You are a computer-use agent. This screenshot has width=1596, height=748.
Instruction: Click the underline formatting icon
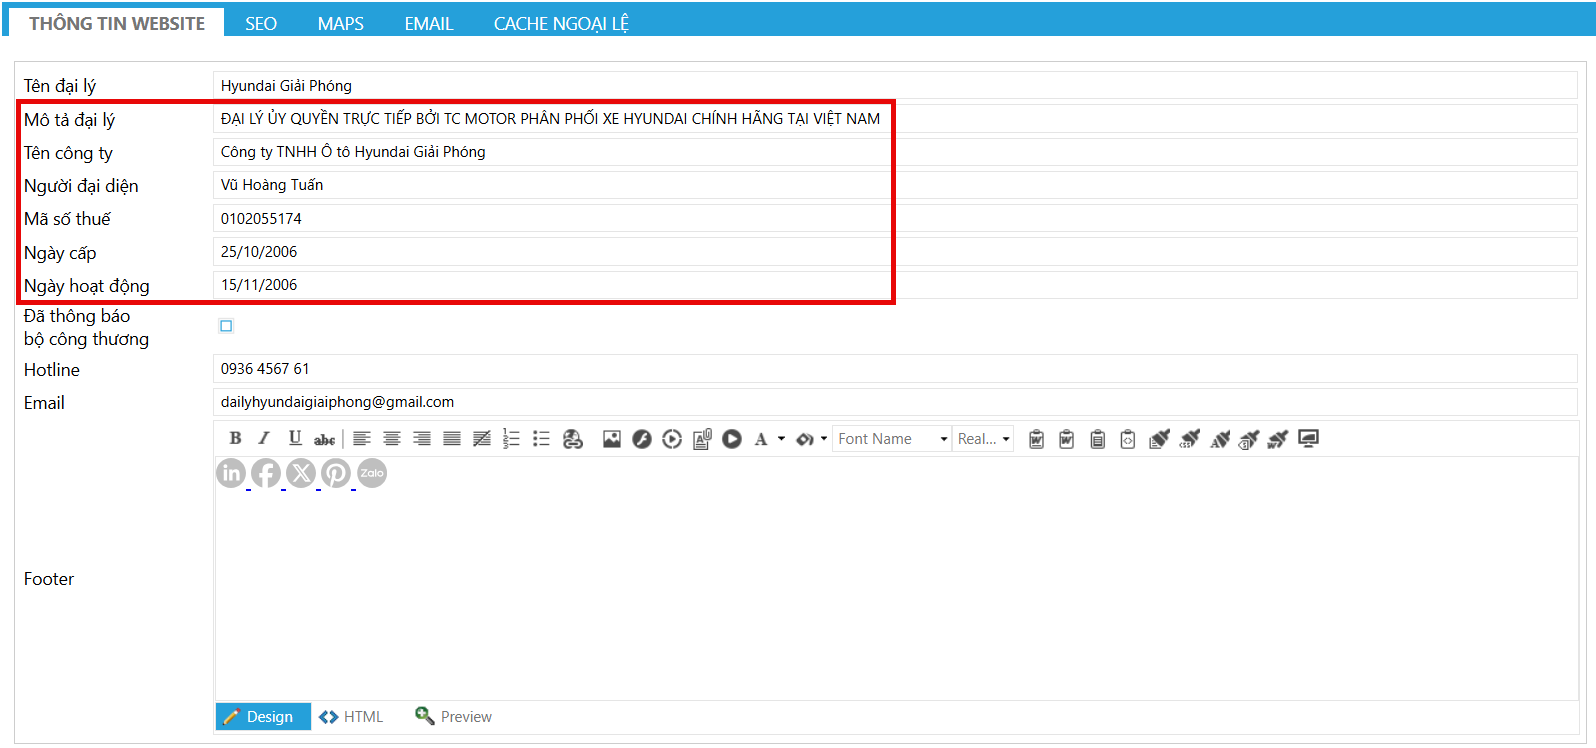pos(295,438)
